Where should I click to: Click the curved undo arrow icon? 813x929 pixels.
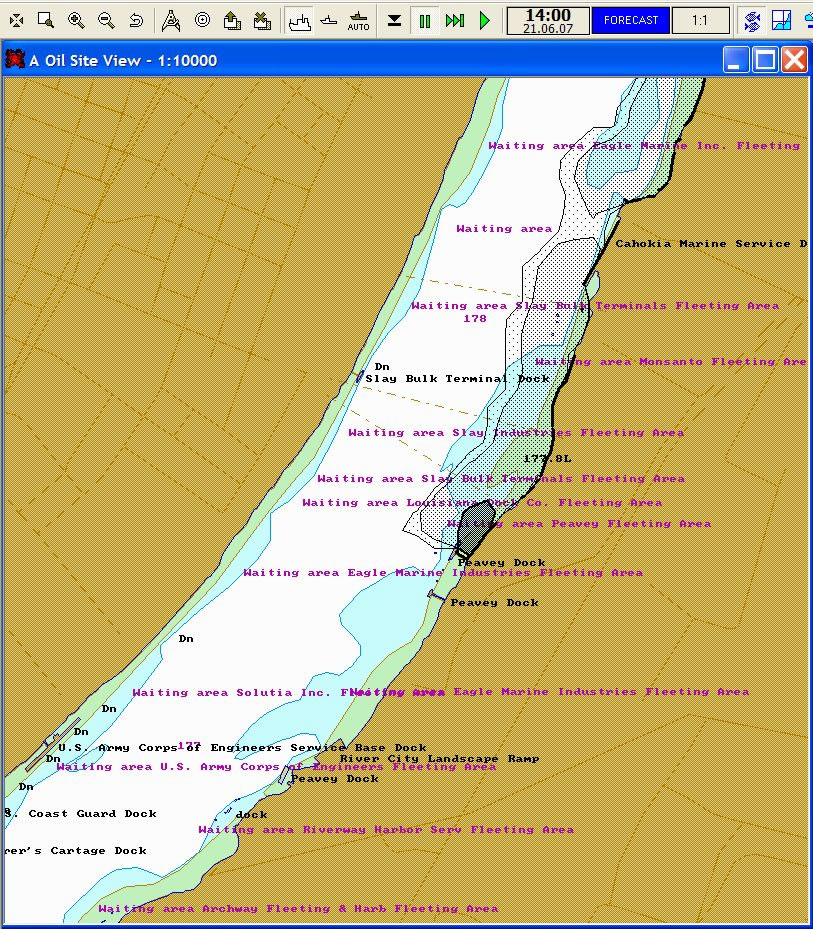136,21
